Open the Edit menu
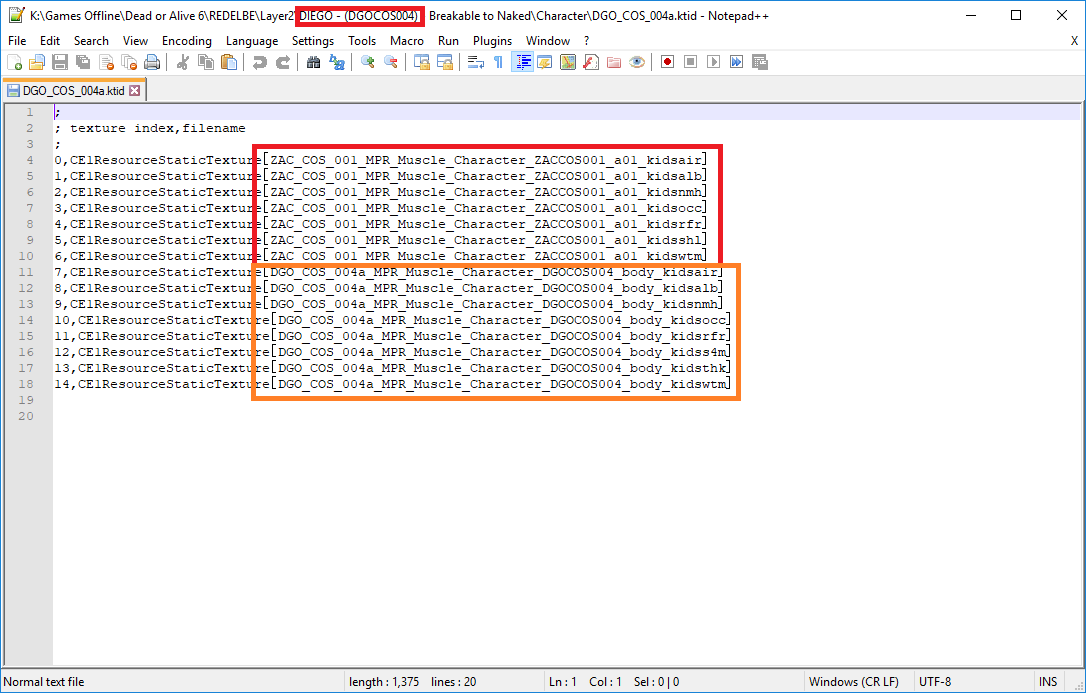The image size is (1086, 693). point(50,41)
